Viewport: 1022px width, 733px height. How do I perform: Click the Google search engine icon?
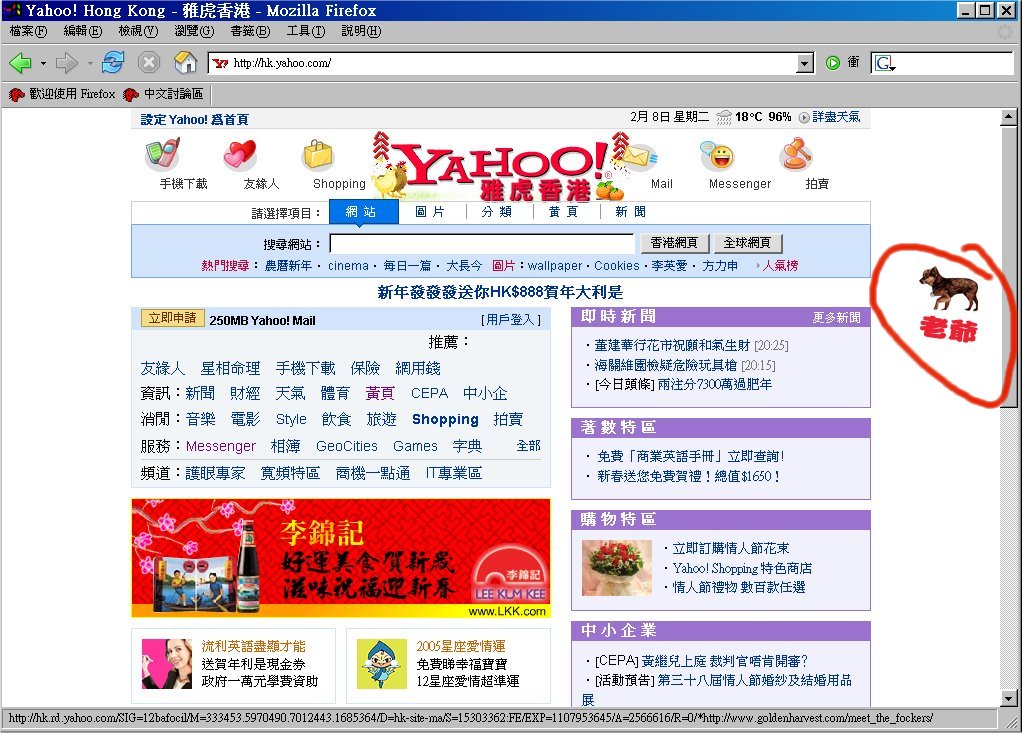click(x=884, y=63)
